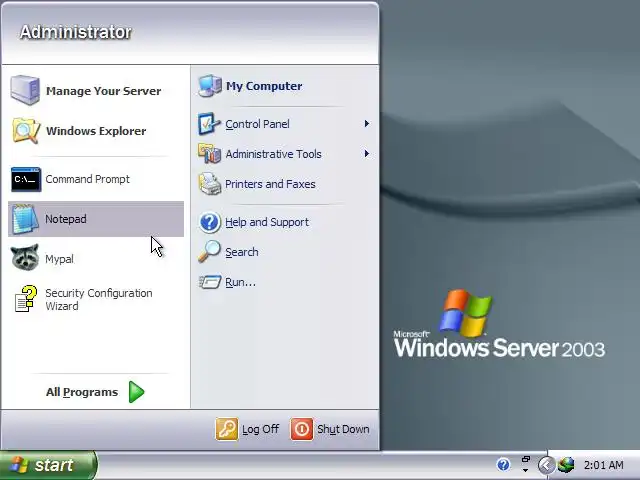
Task: Click the Control Panel checkmark icon
Action: pyautogui.click(x=209, y=123)
